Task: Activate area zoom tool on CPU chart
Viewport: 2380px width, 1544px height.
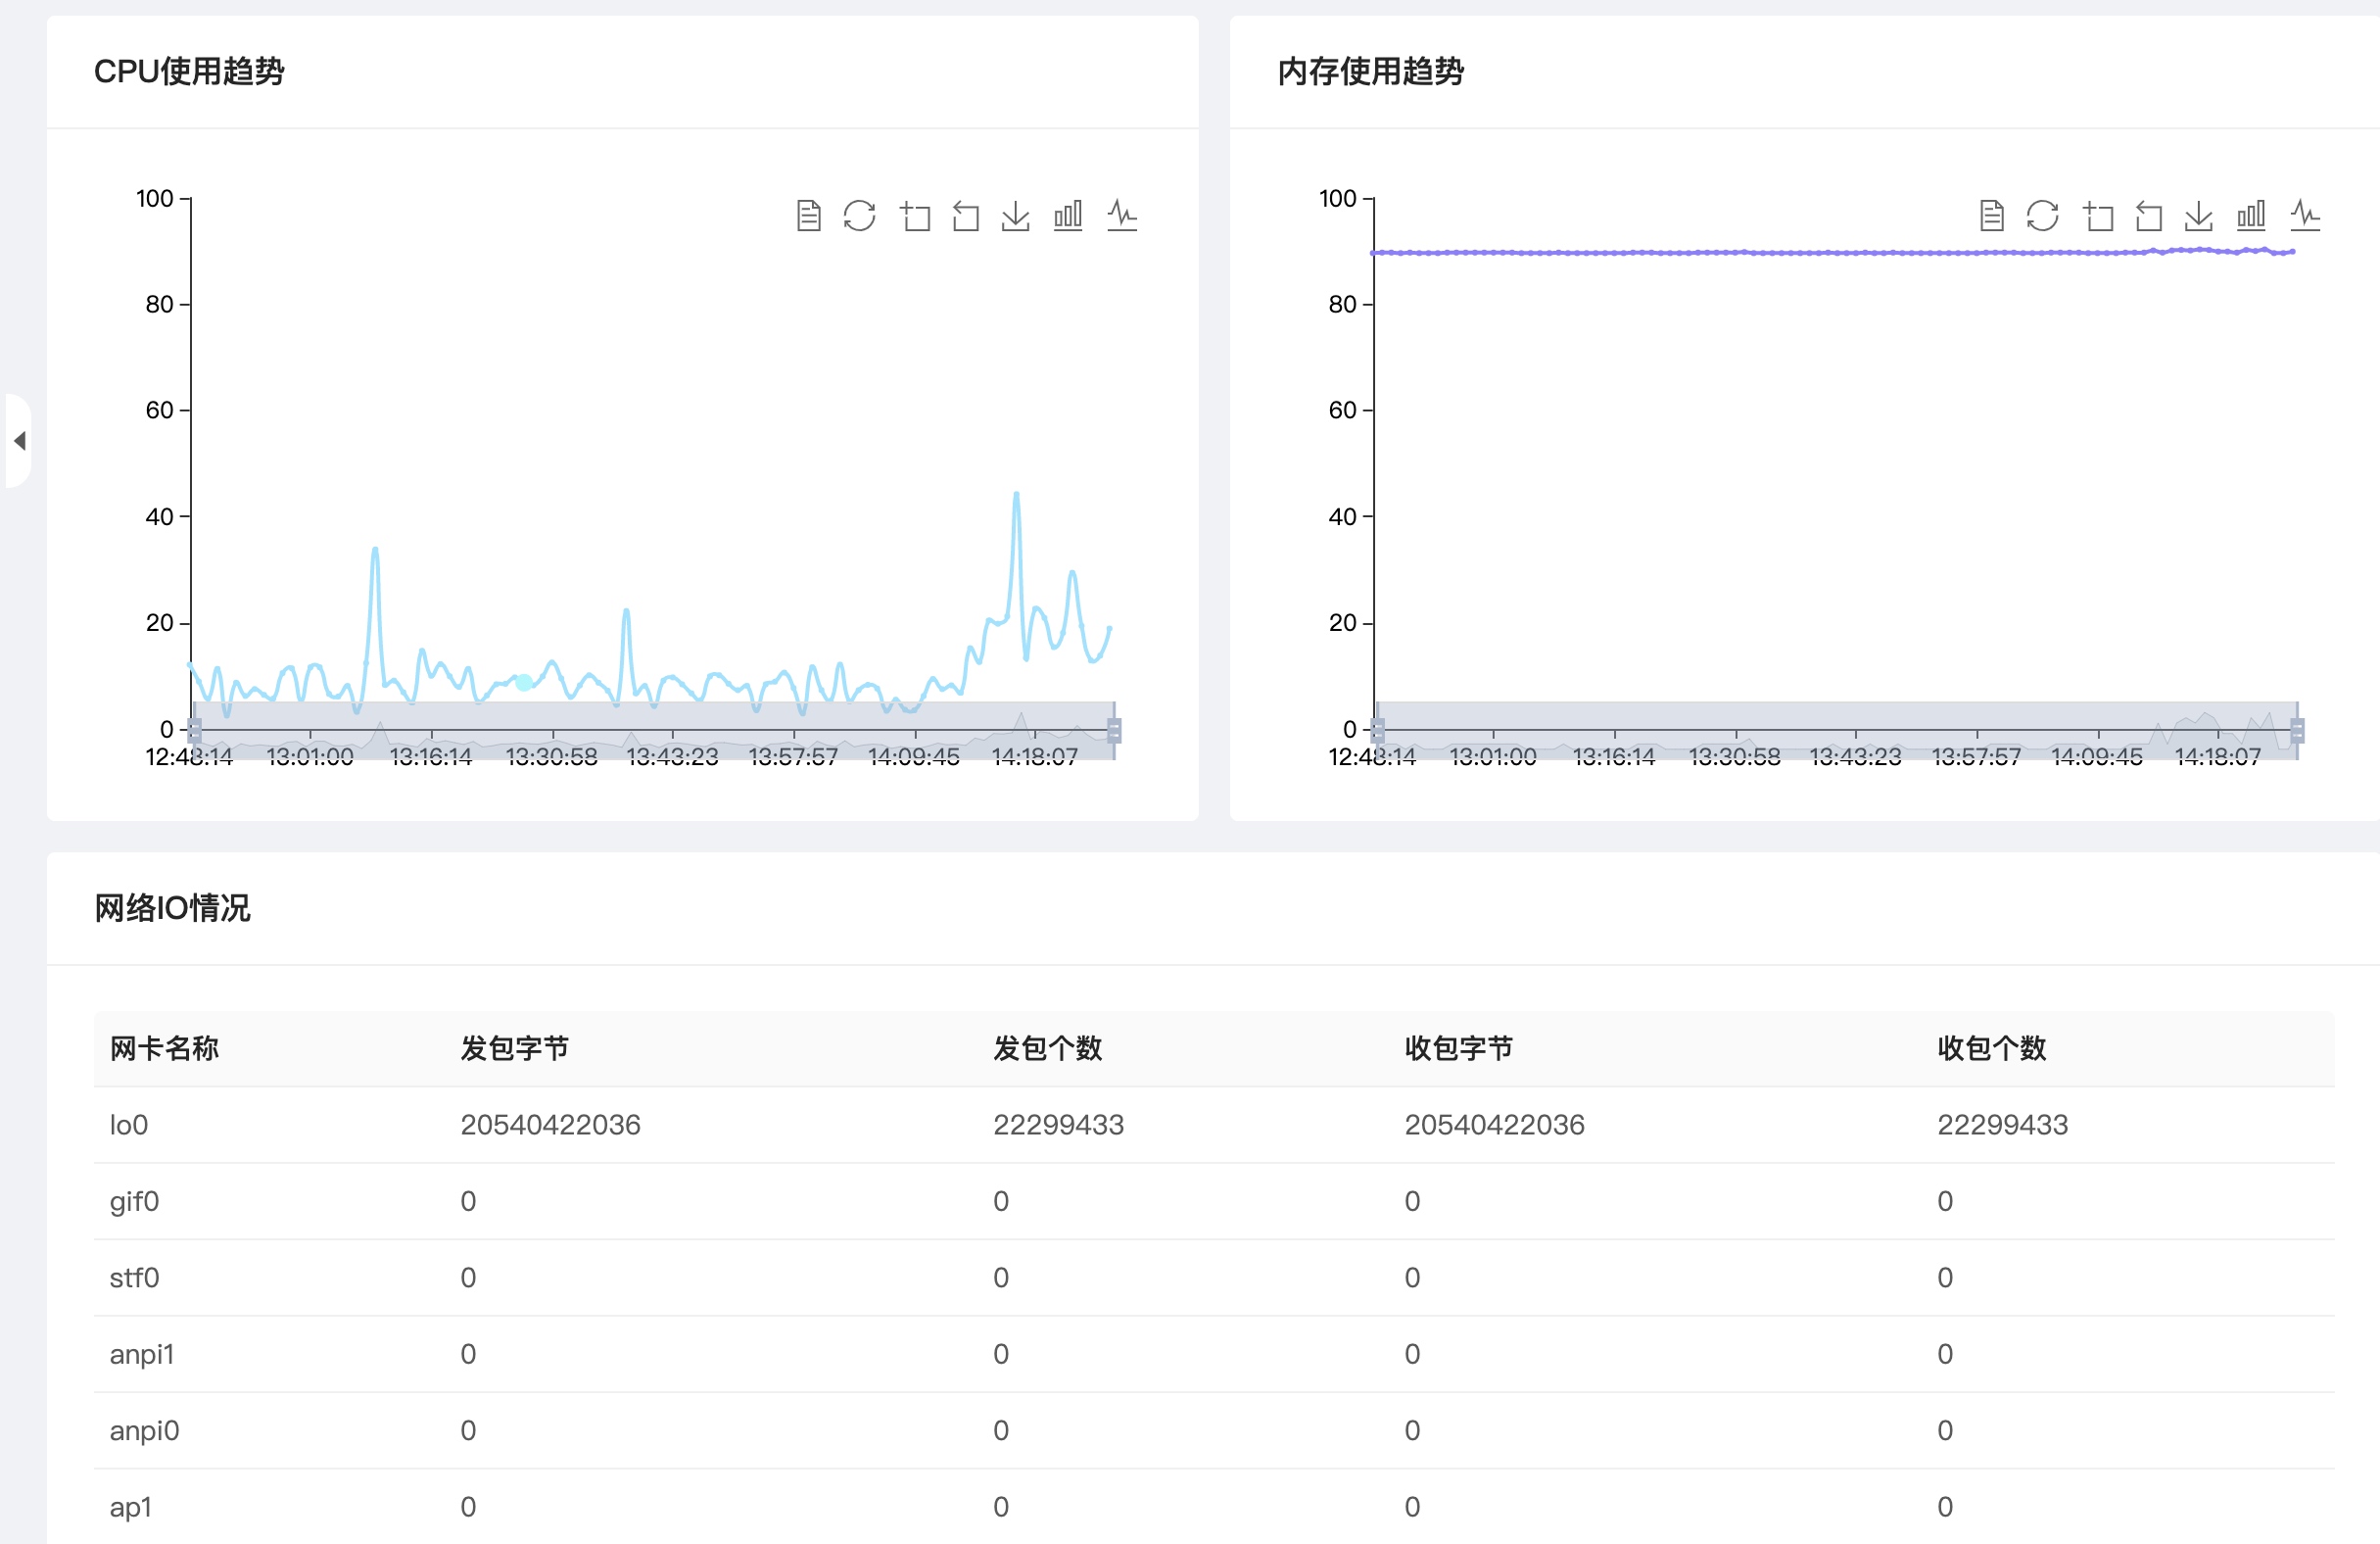Action: 915,216
